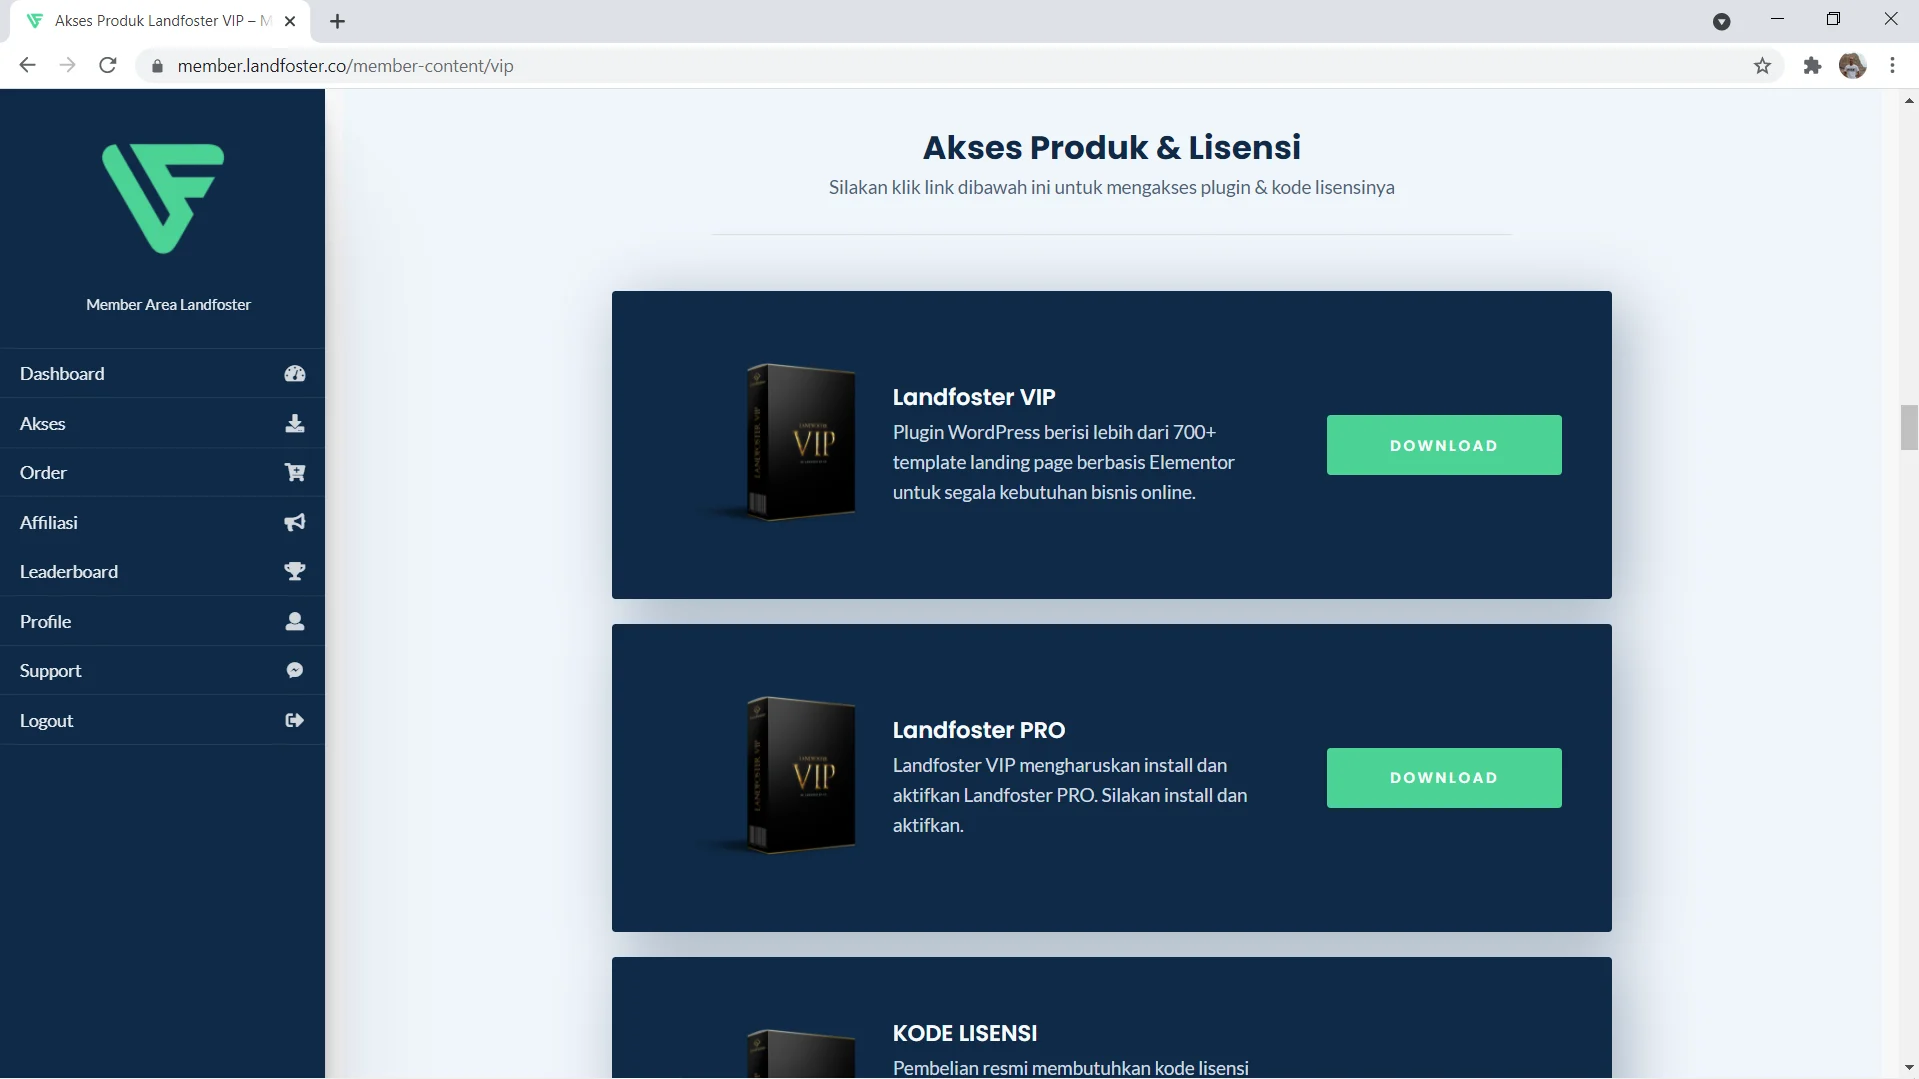
Task: Click the Landfoster logo in sidebar
Action: (x=163, y=198)
